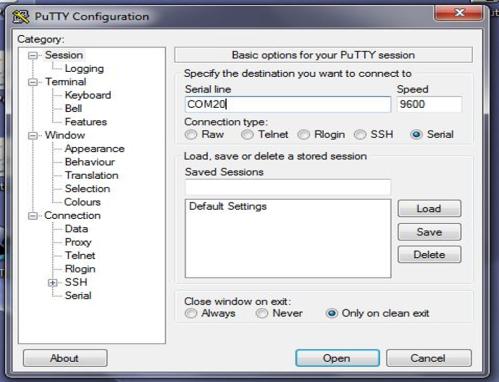Select Default Settings in the sessions list

click(x=228, y=206)
